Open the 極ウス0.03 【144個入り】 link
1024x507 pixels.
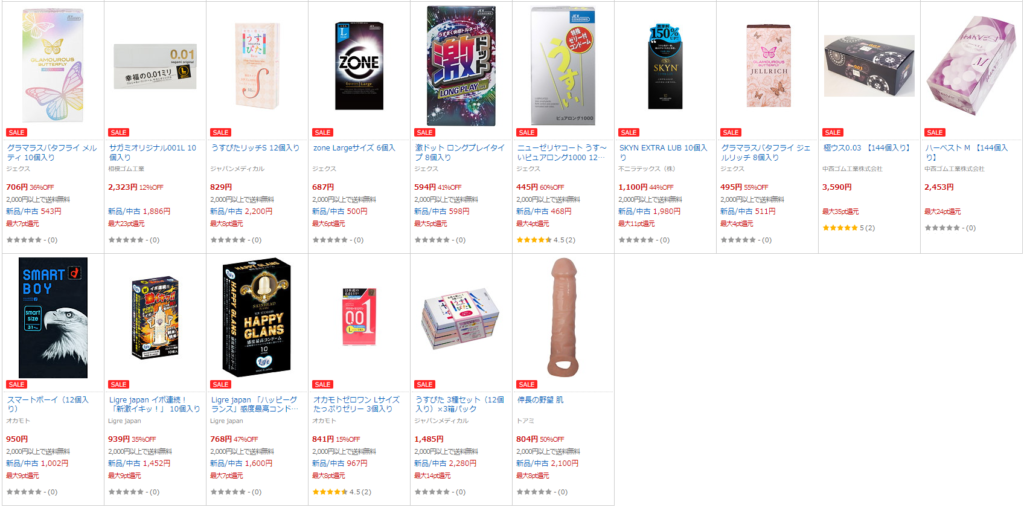[867, 148]
